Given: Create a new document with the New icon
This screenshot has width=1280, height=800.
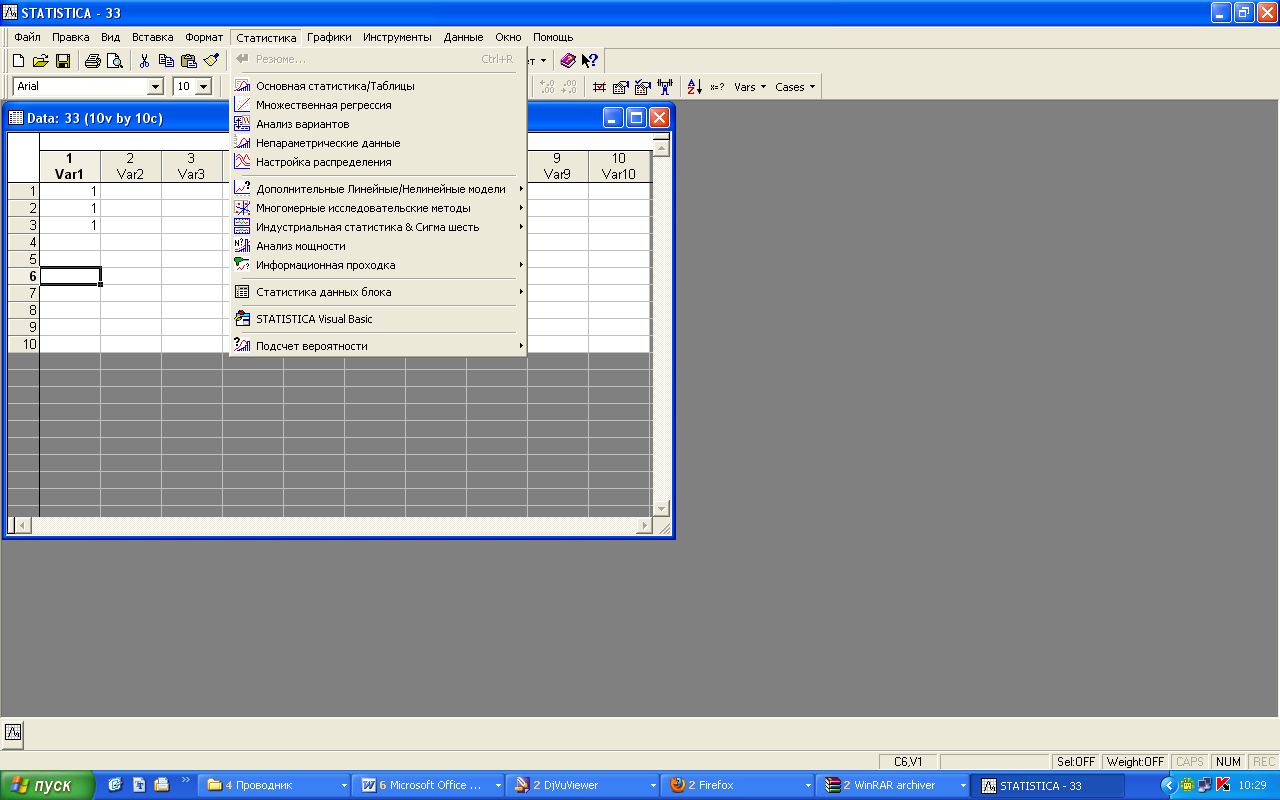Looking at the screenshot, I should point(18,61).
